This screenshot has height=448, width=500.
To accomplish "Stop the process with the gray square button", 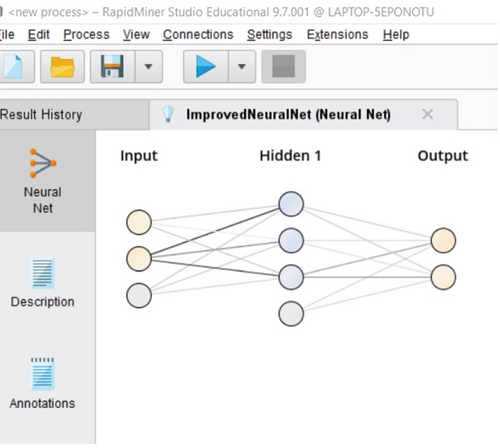I will point(283,67).
